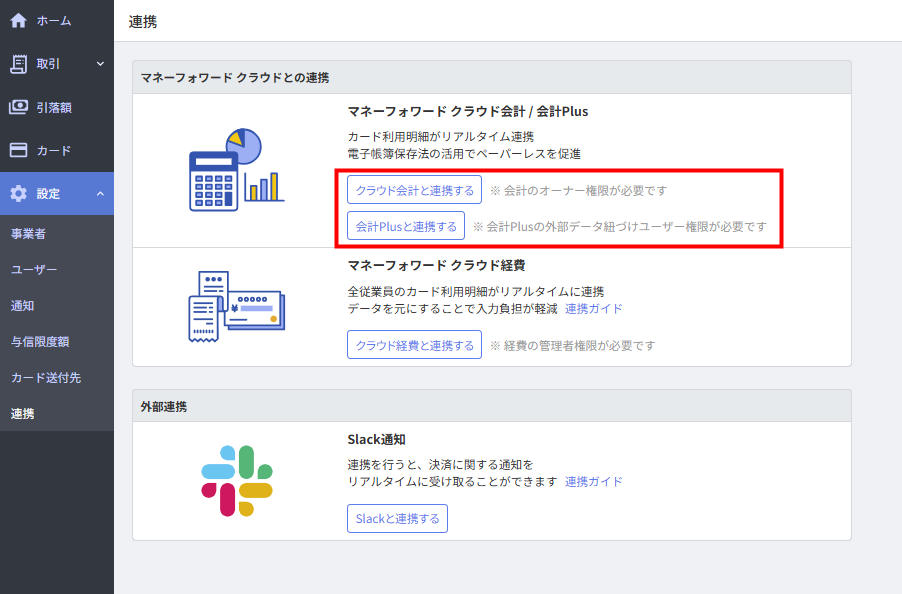Click the Slack logo
This screenshot has width=902, height=594.
pyautogui.click(x=237, y=481)
